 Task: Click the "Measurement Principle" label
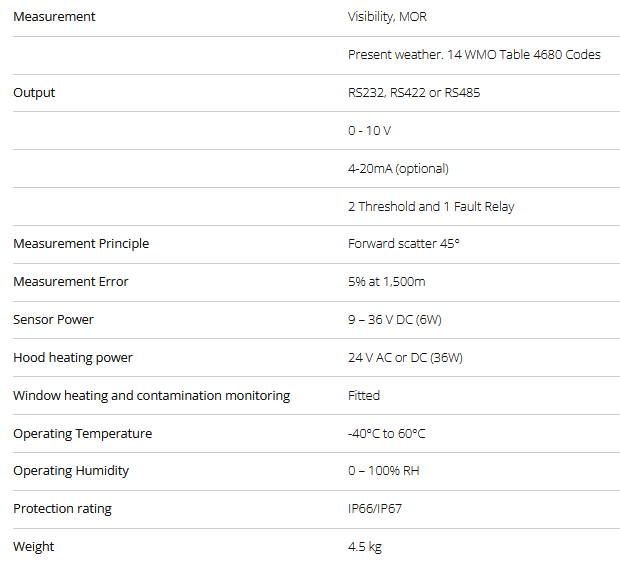[x=81, y=244]
